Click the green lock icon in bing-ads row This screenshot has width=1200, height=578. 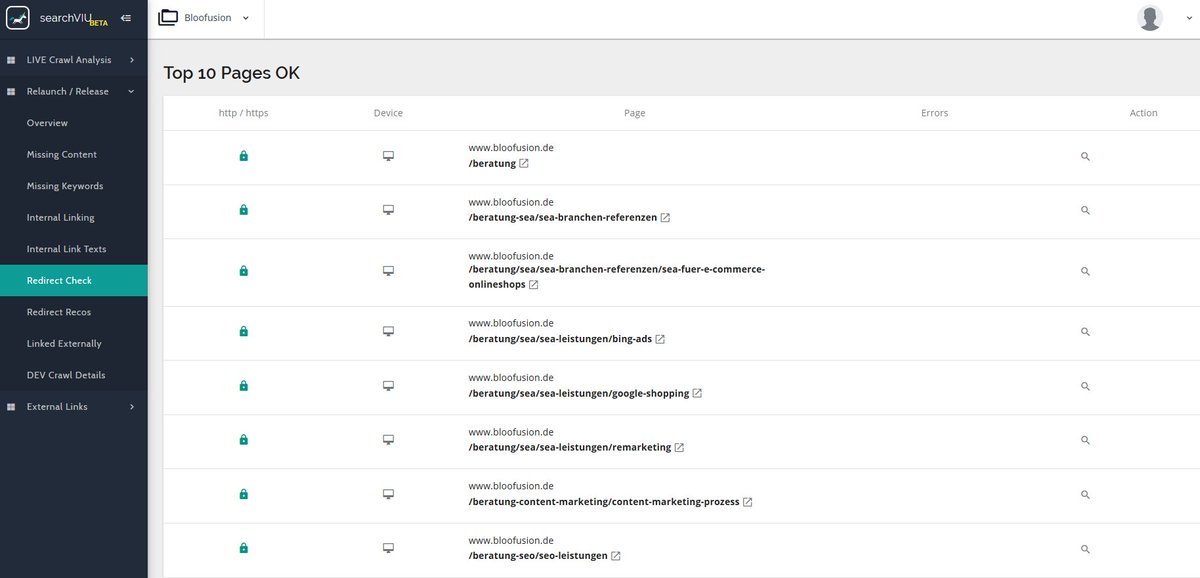(243, 331)
